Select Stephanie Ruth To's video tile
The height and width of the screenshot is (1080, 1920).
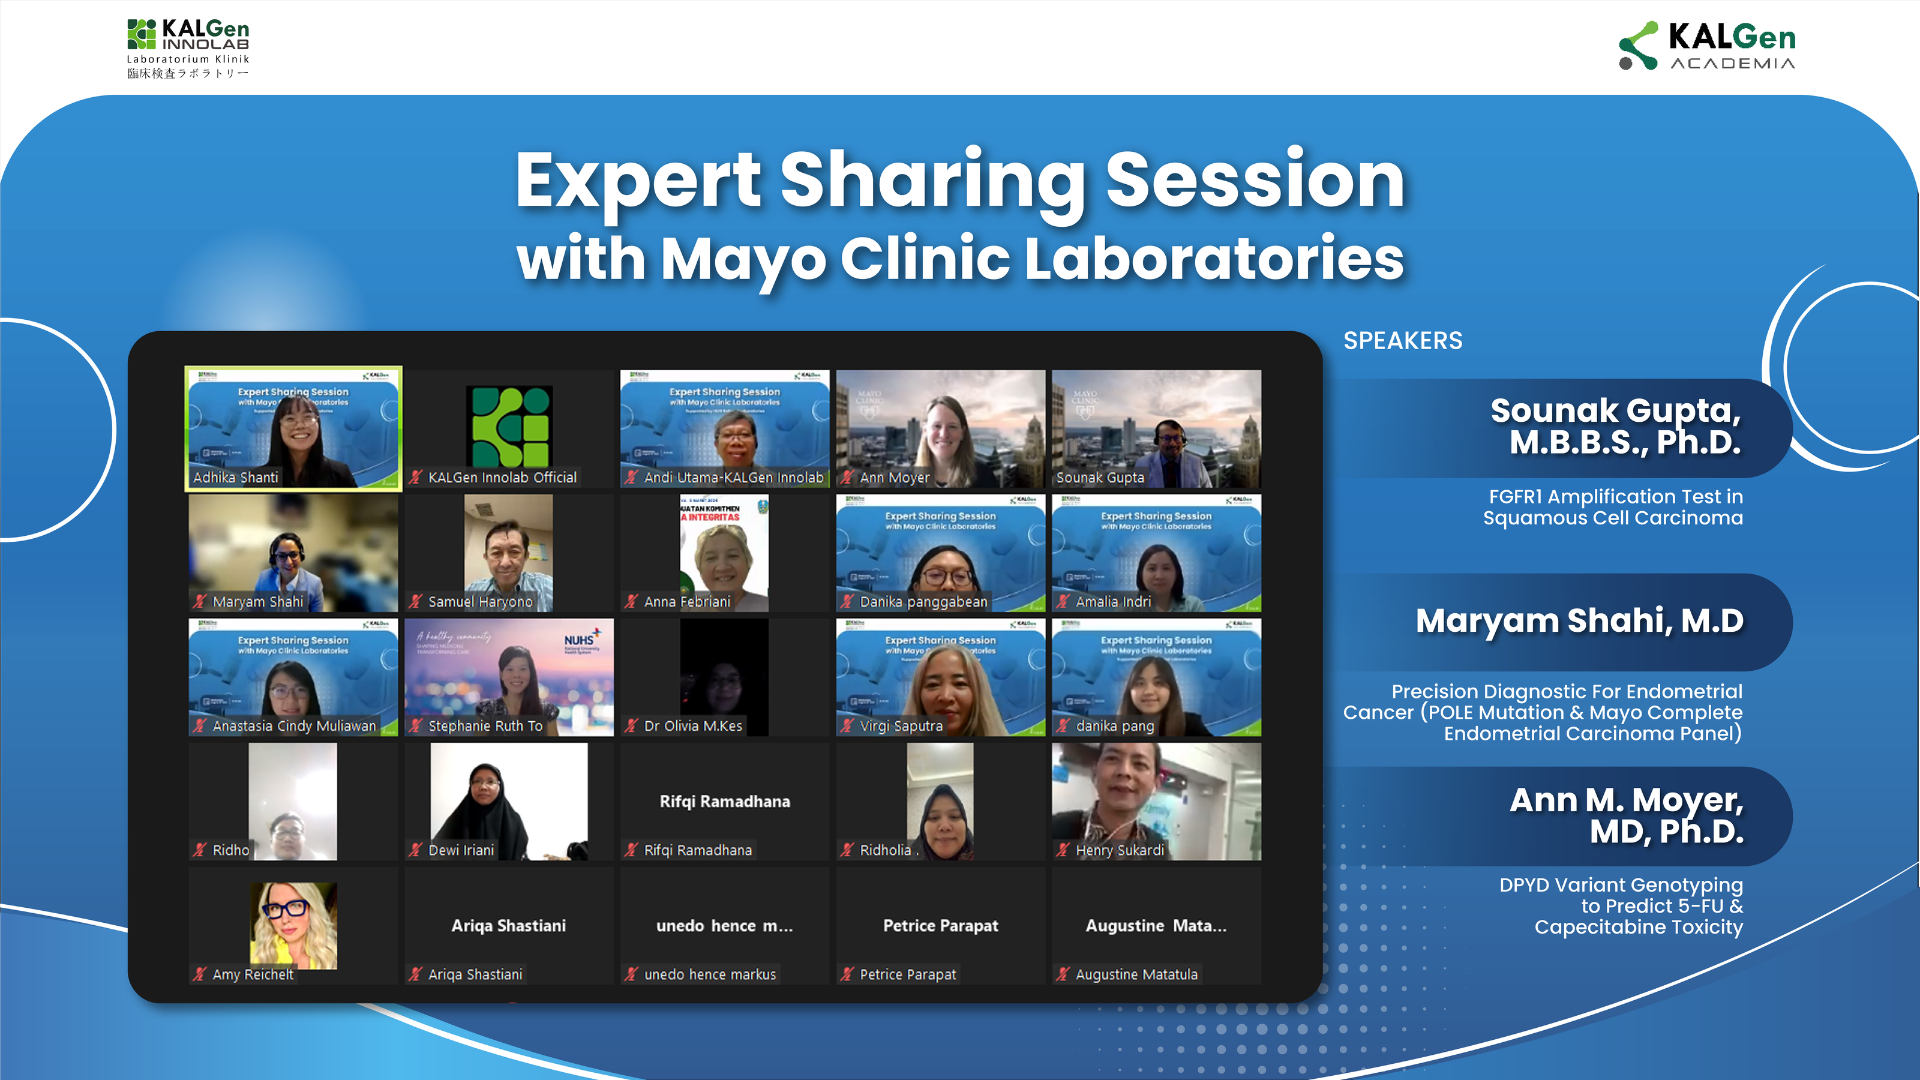[509, 677]
